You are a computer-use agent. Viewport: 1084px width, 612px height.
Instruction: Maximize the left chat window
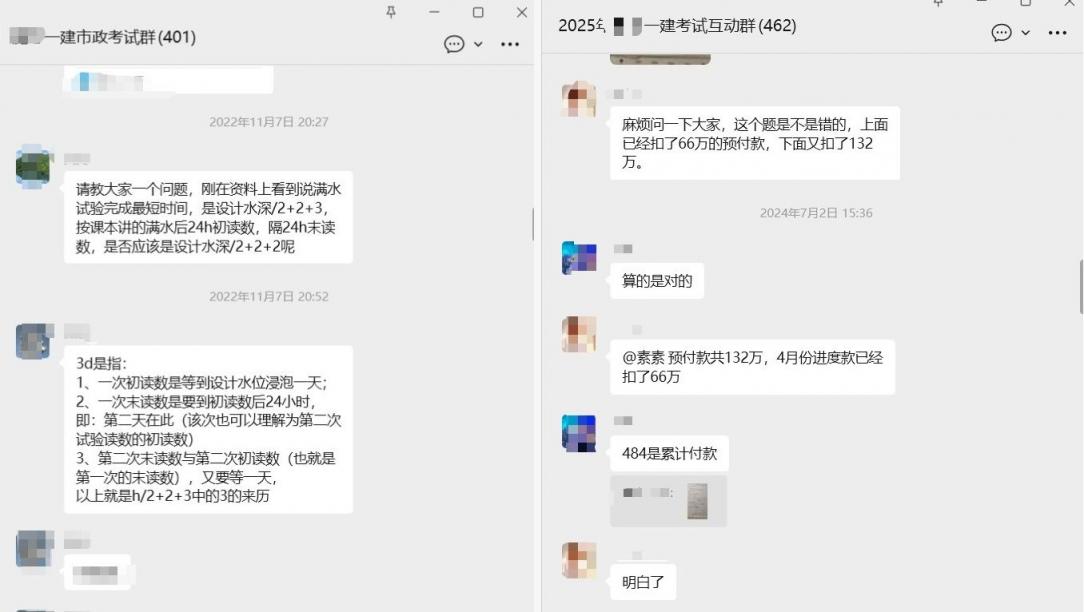pyautogui.click(x=478, y=12)
